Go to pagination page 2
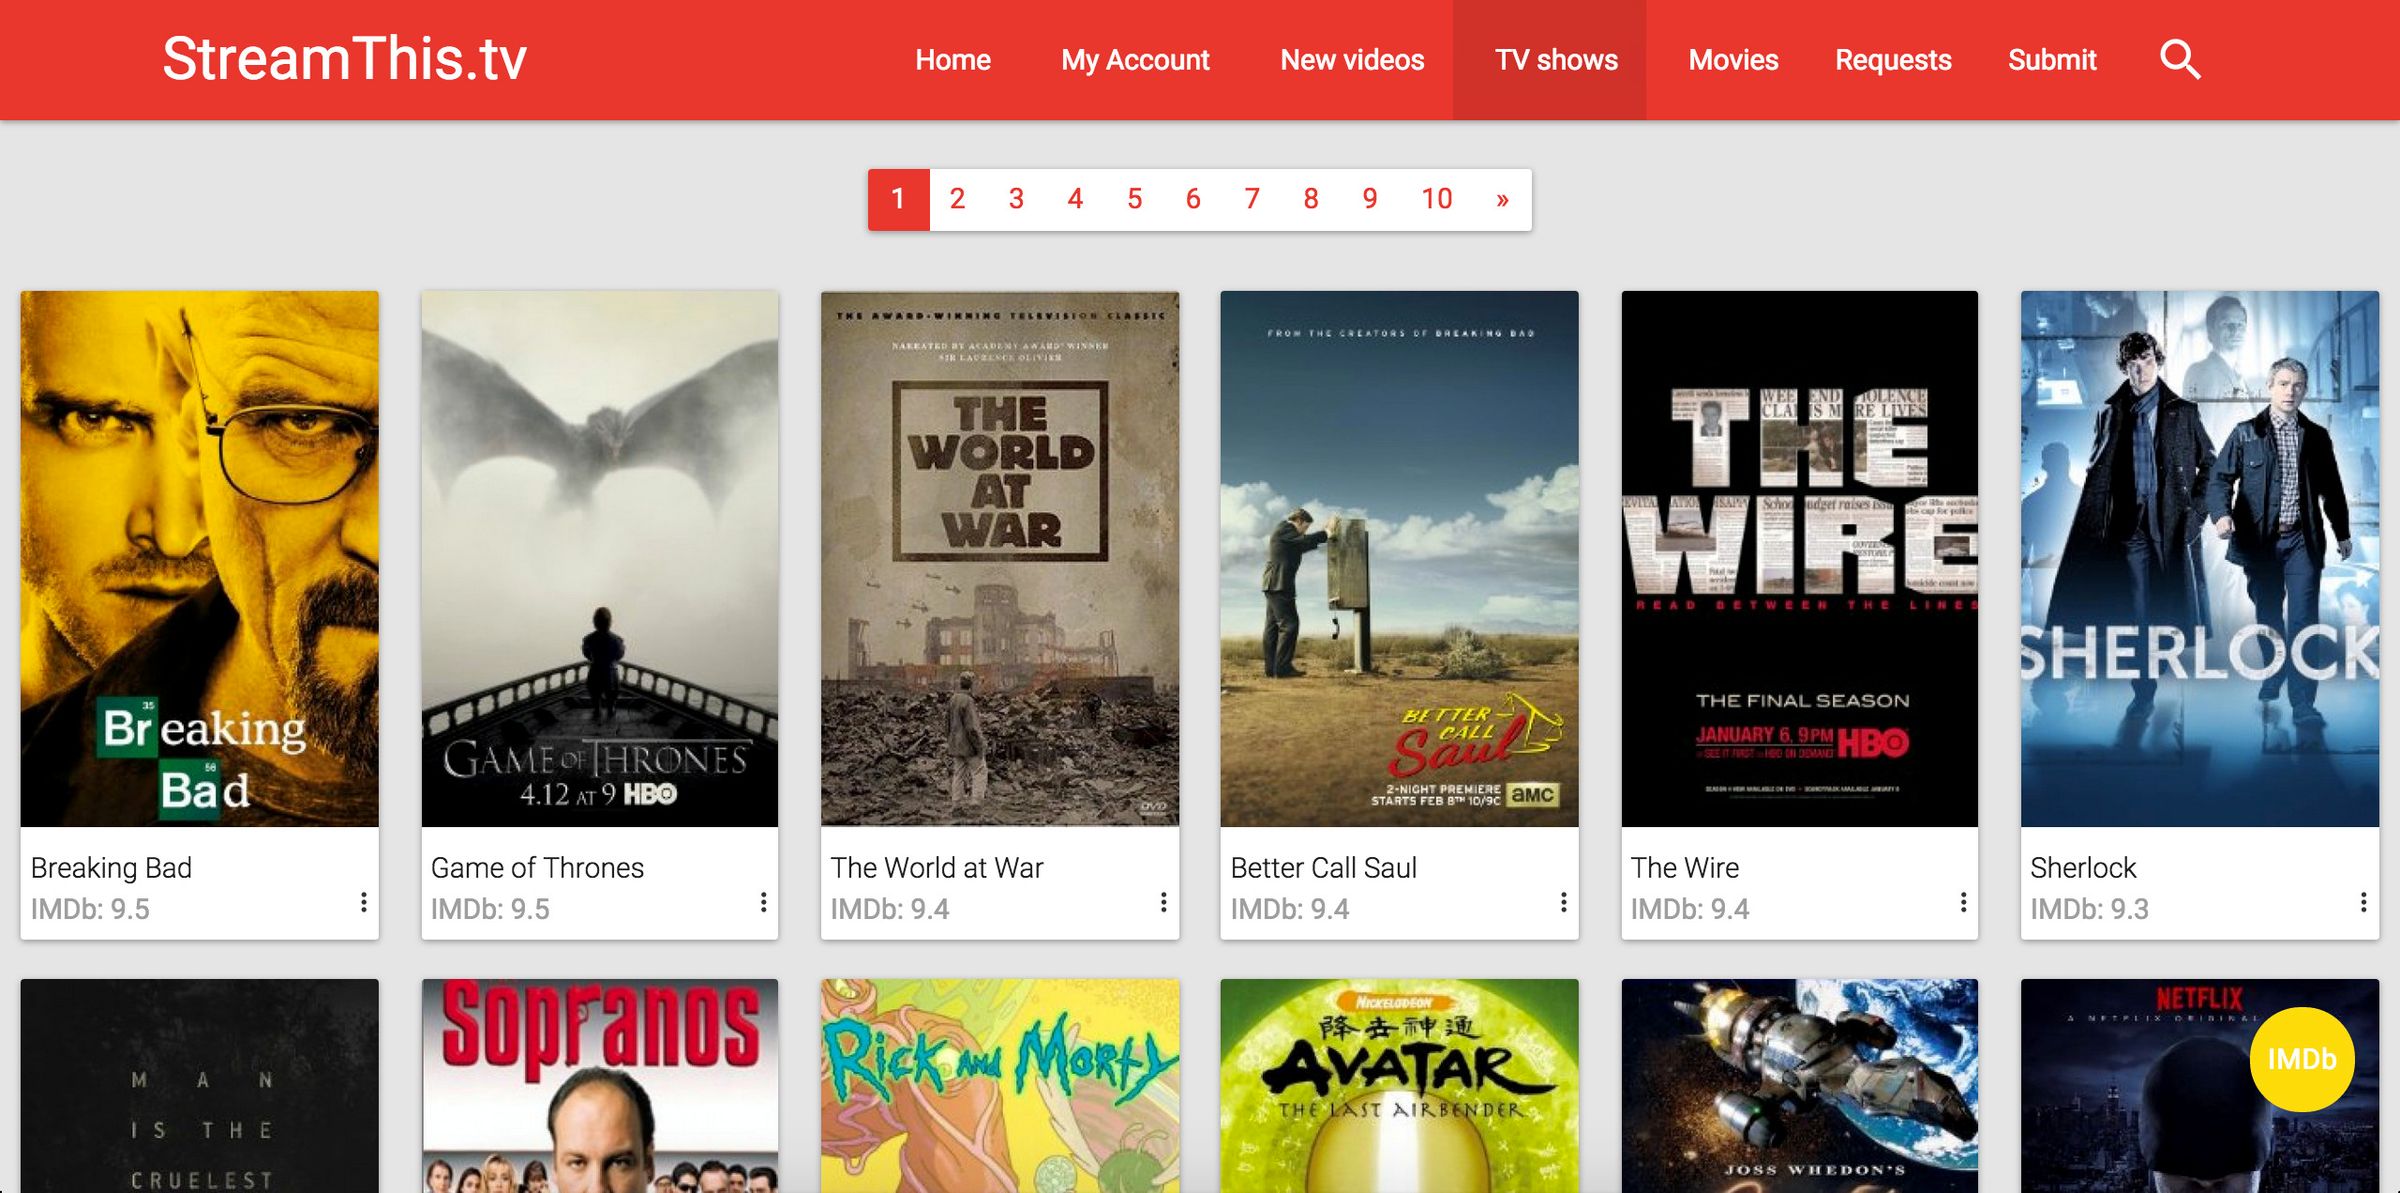 (x=957, y=199)
